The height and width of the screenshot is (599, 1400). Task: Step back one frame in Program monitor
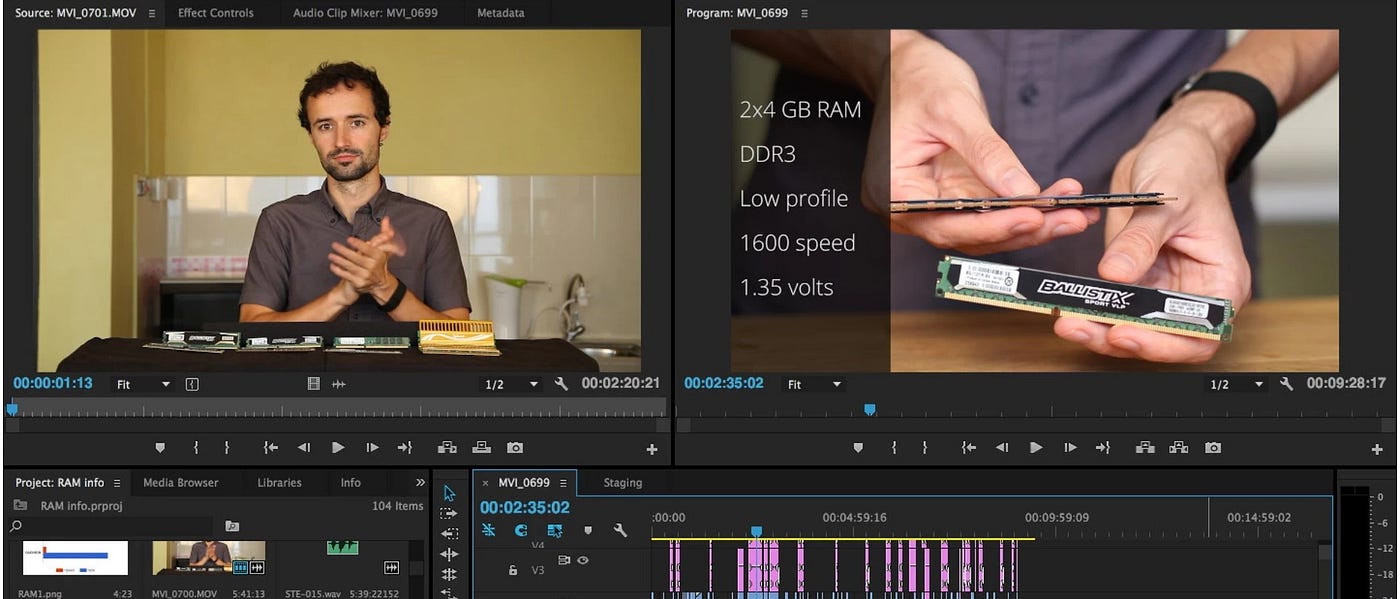click(x=1002, y=448)
